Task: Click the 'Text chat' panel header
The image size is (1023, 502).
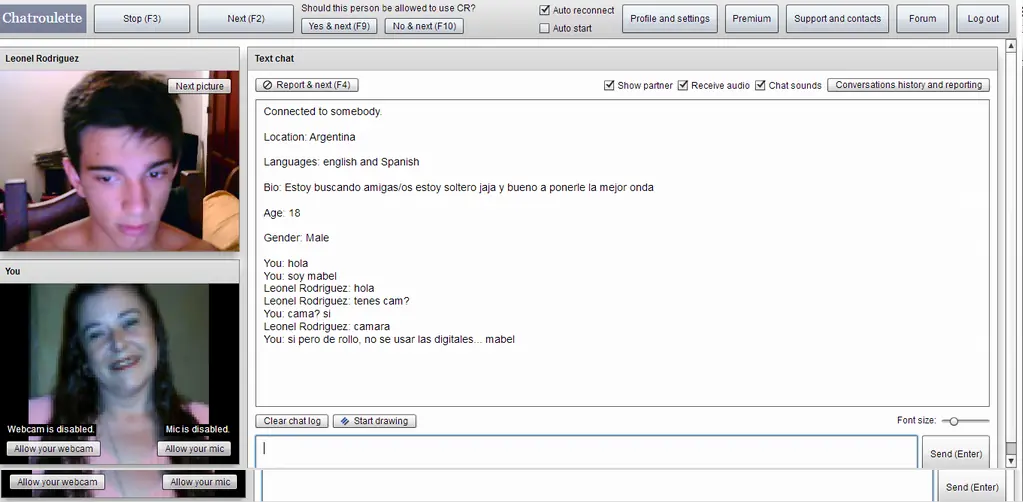Action: point(622,58)
